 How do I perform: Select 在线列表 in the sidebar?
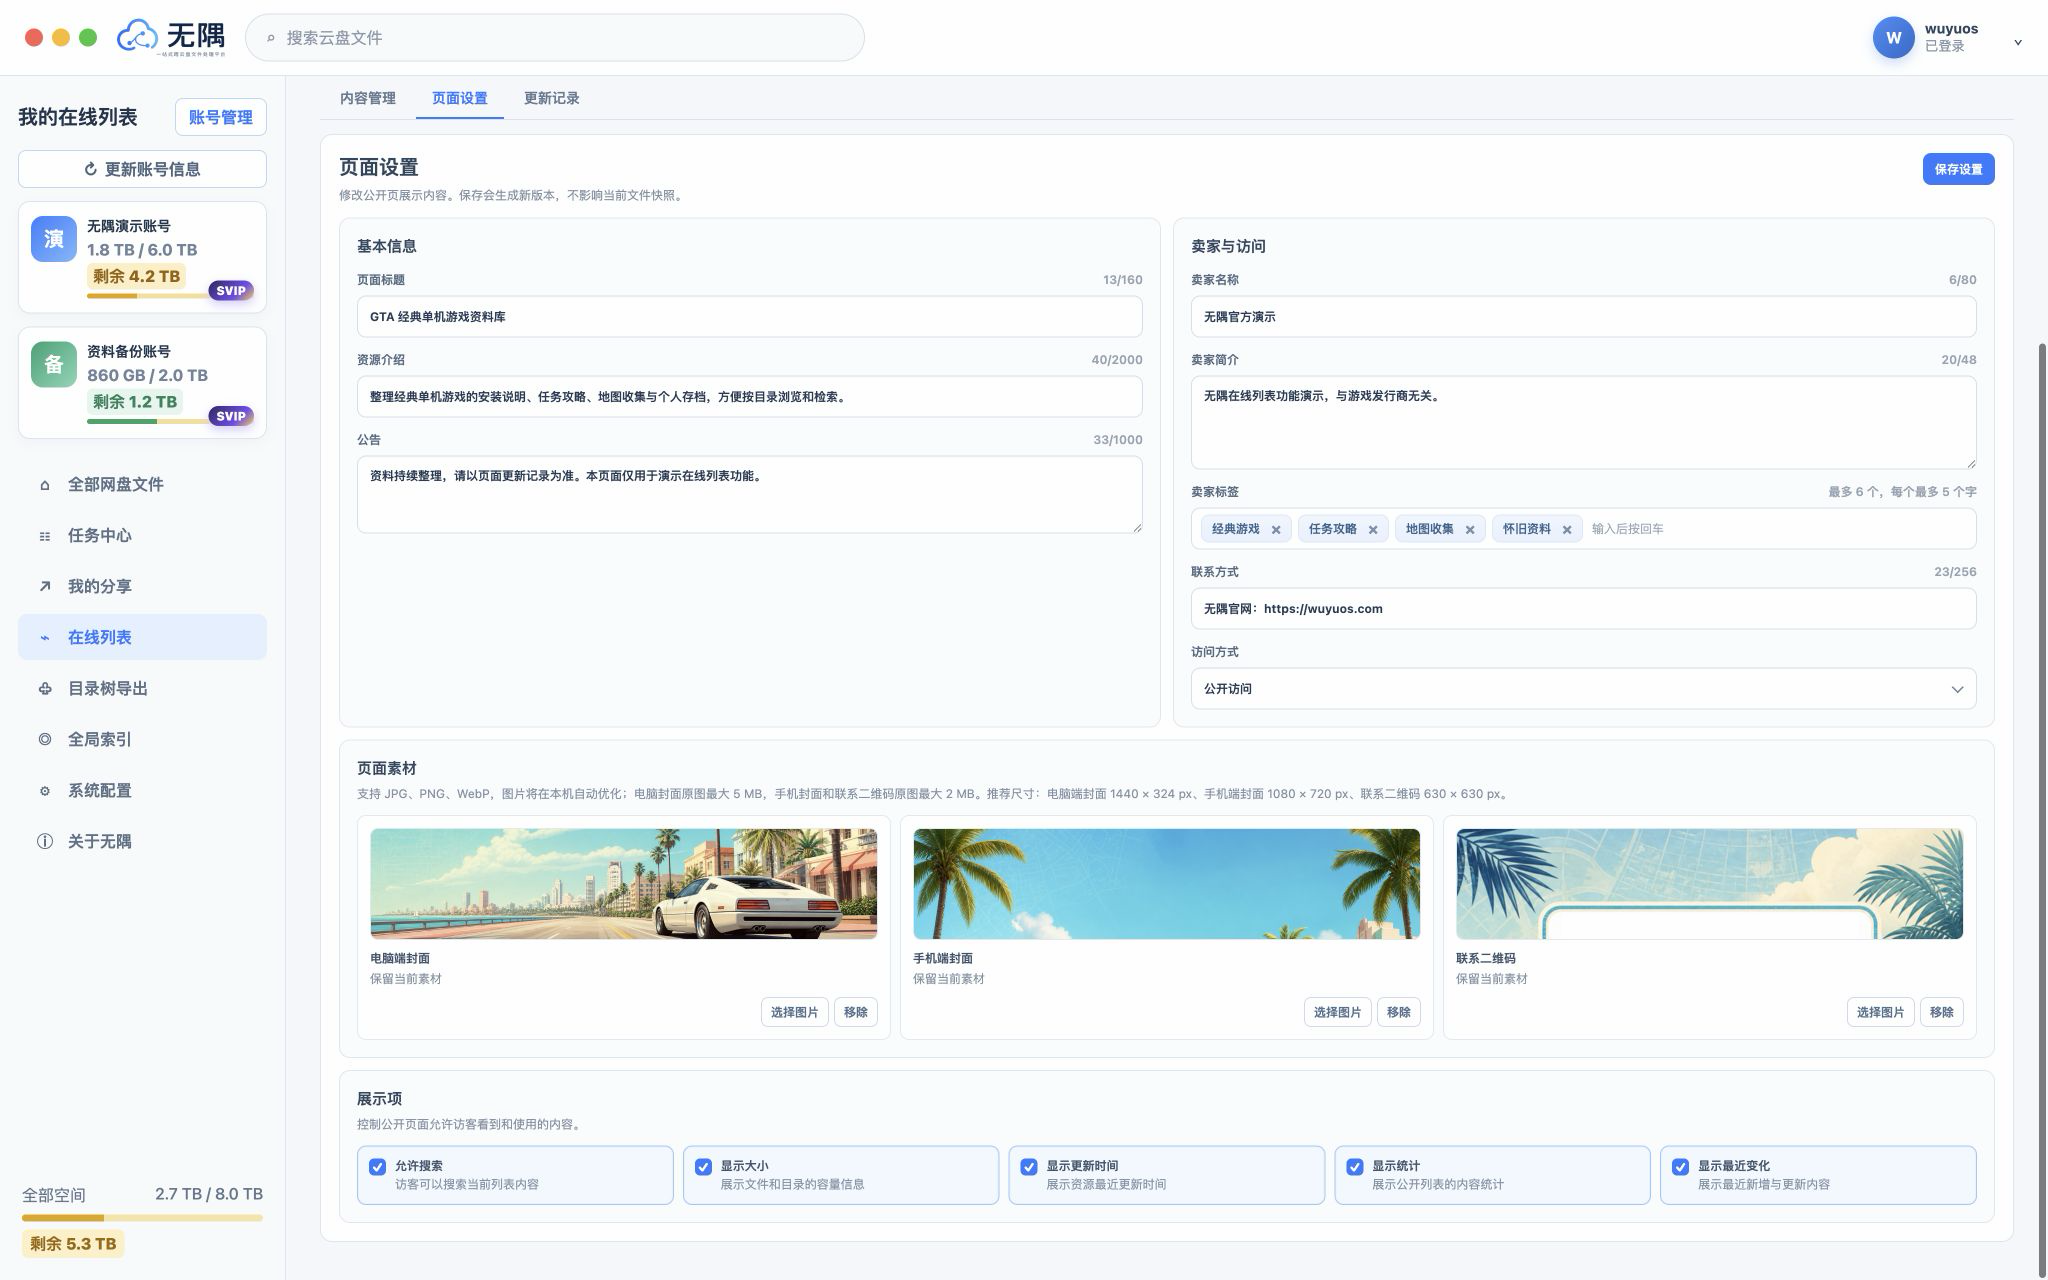142,637
